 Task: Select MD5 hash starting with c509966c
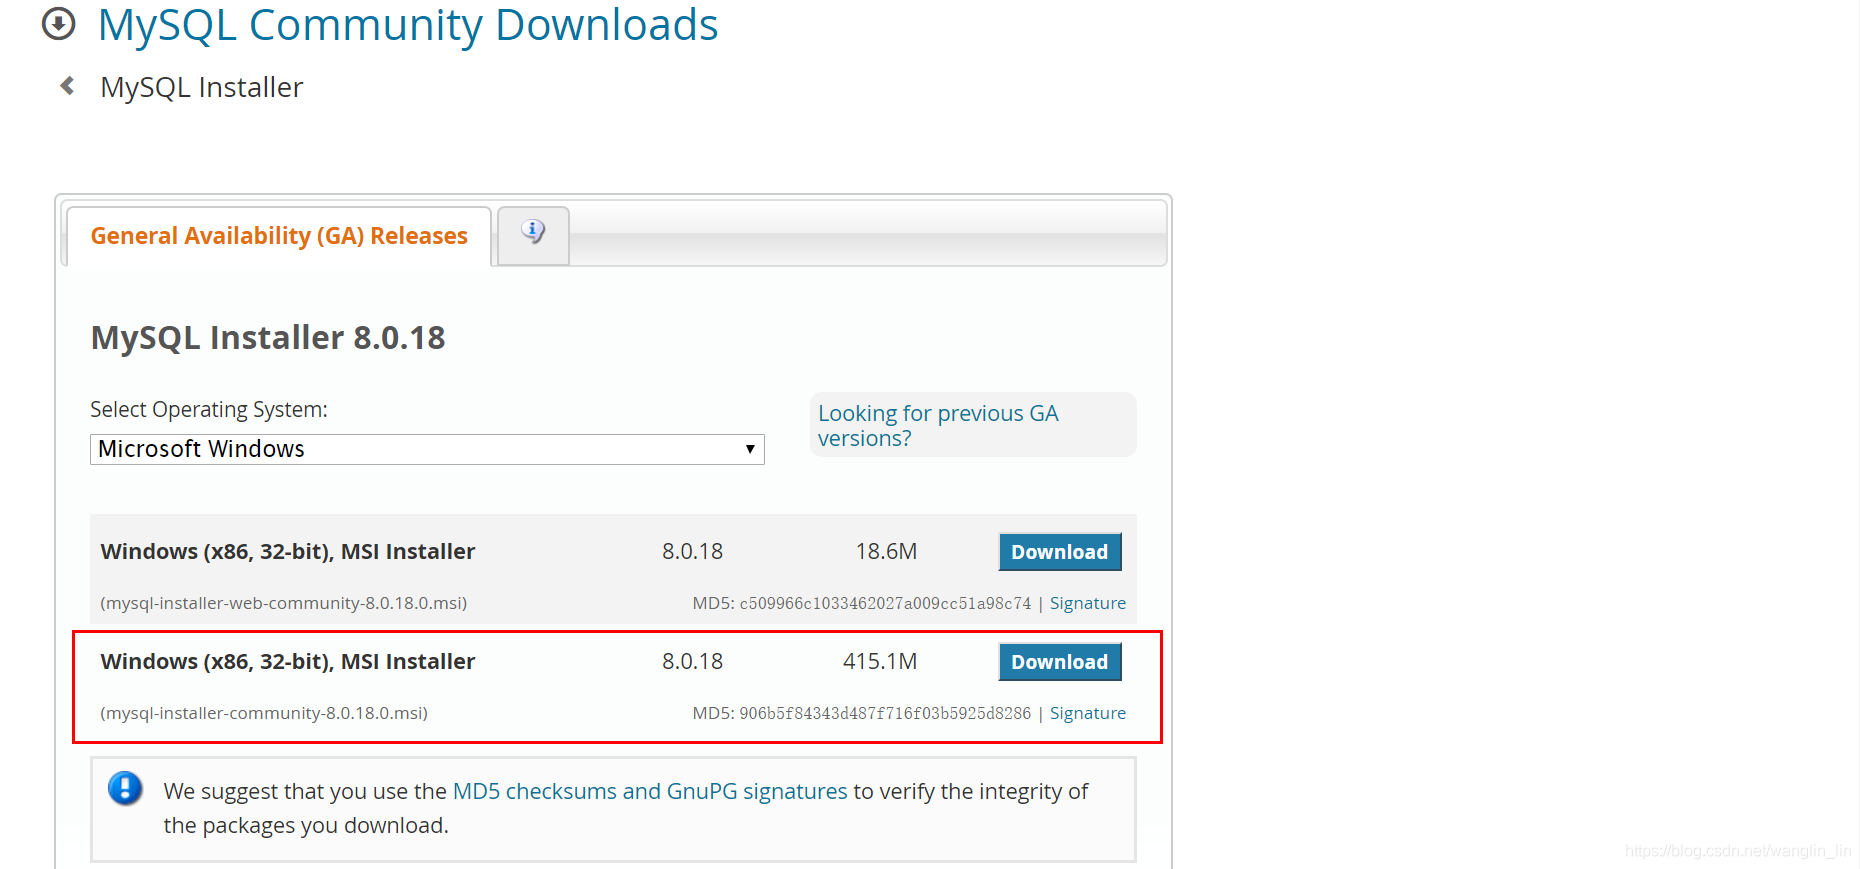[885, 603]
